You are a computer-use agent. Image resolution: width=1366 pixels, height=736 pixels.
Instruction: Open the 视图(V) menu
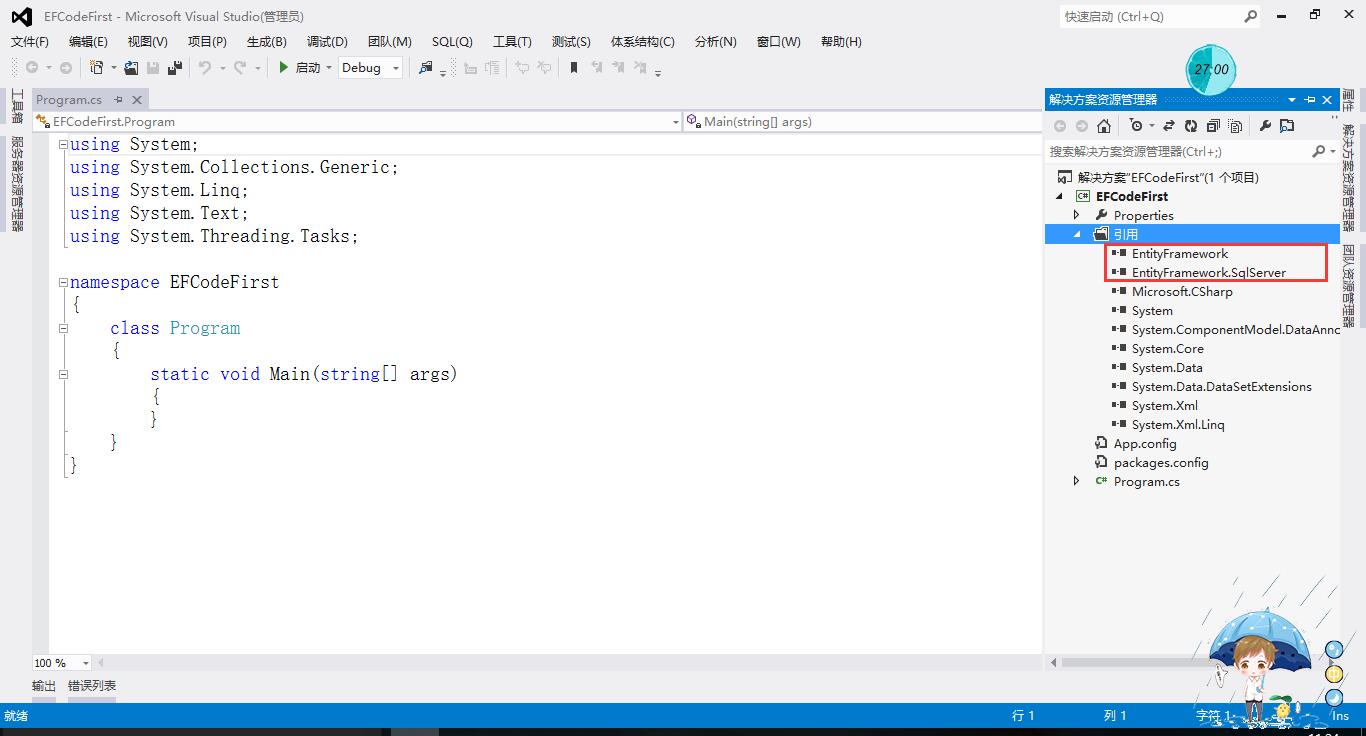click(x=147, y=41)
